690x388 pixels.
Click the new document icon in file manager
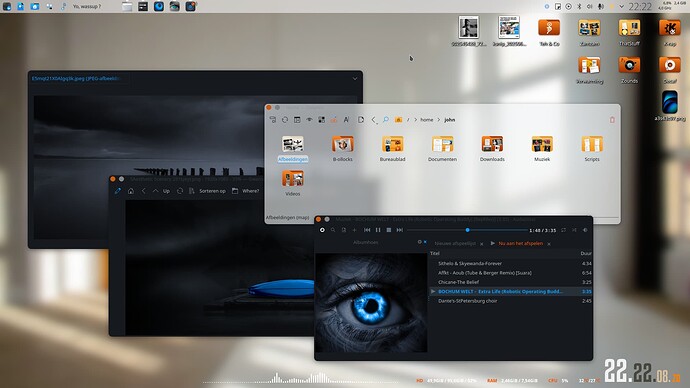(361, 120)
